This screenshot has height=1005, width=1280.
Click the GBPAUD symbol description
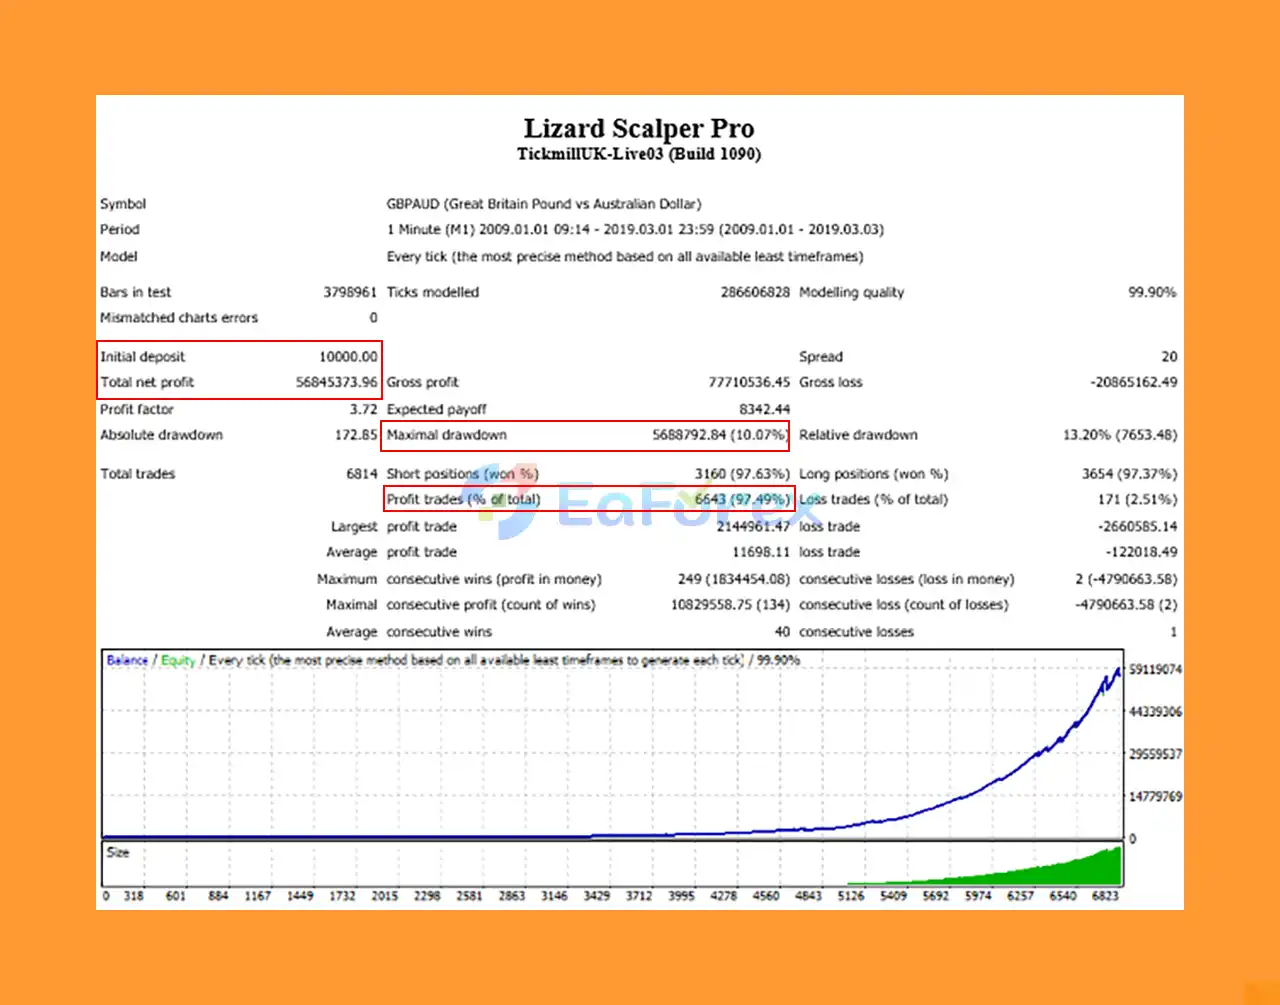point(544,204)
